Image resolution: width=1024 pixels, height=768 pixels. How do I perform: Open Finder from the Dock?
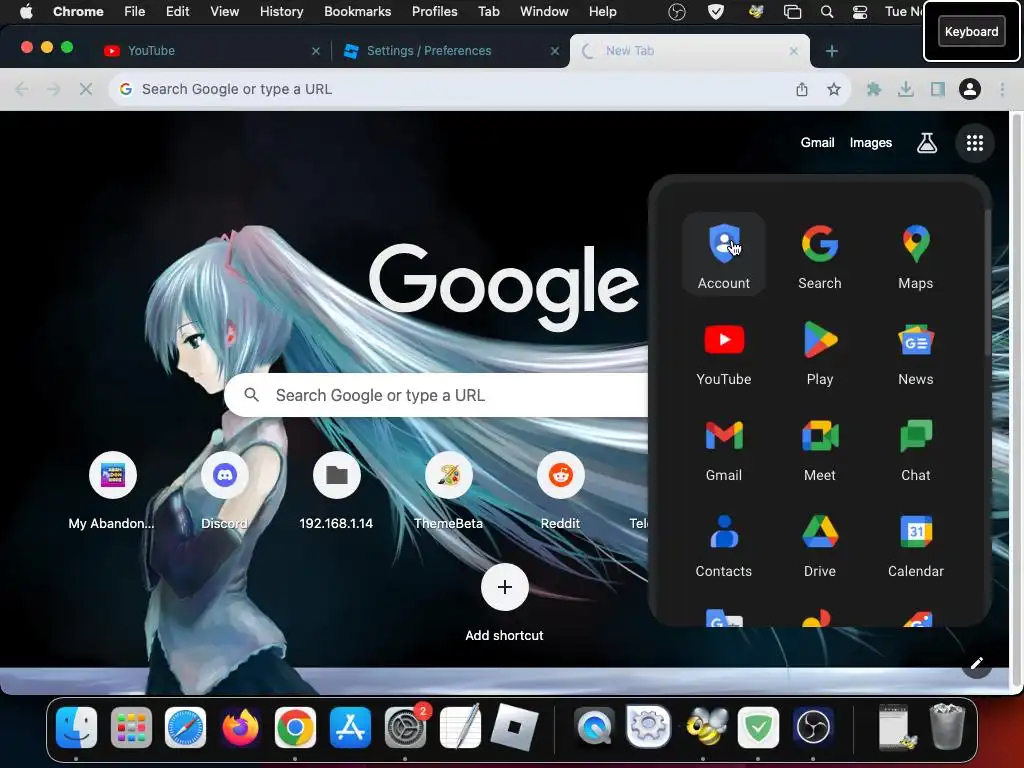point(76,727)
